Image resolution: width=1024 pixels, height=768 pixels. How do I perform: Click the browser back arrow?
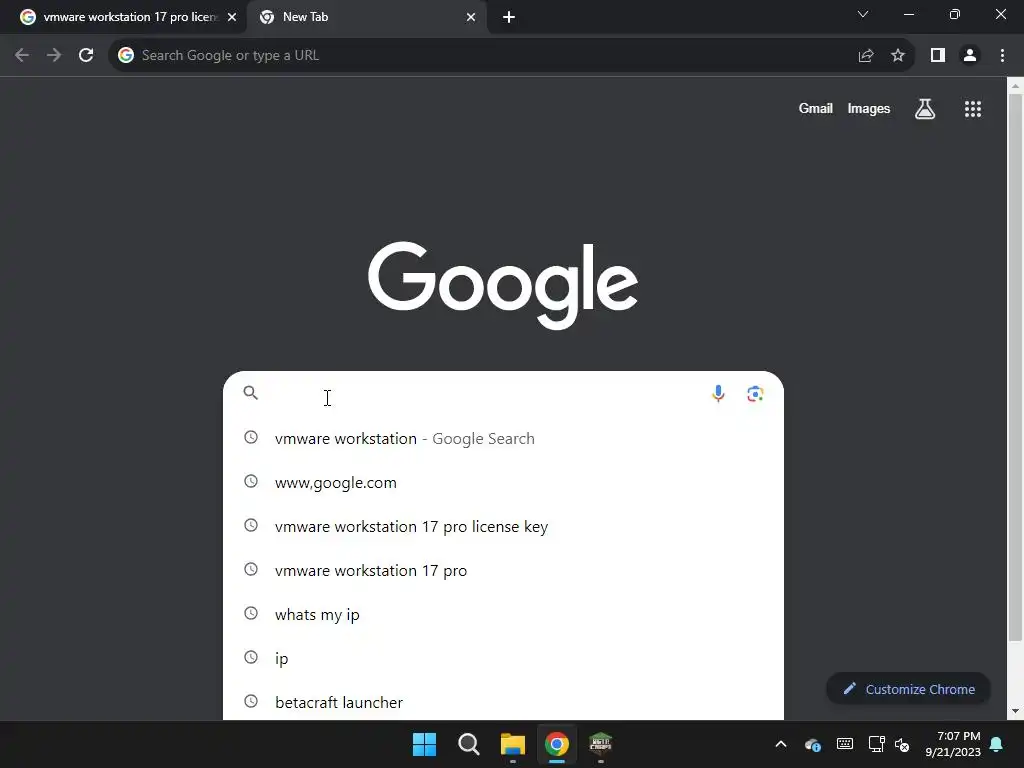(x=22, y=56)
